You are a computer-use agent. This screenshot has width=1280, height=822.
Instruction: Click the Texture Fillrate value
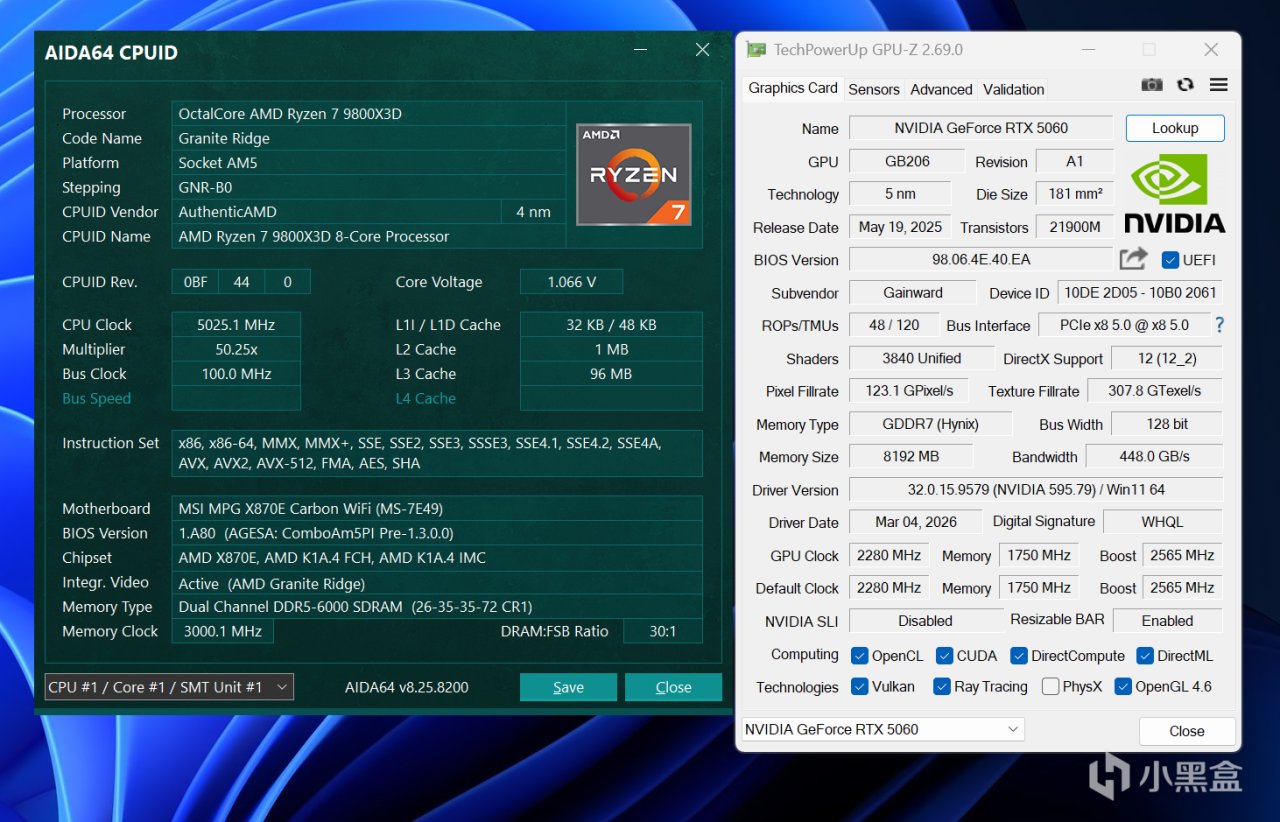pos(1155,391)
